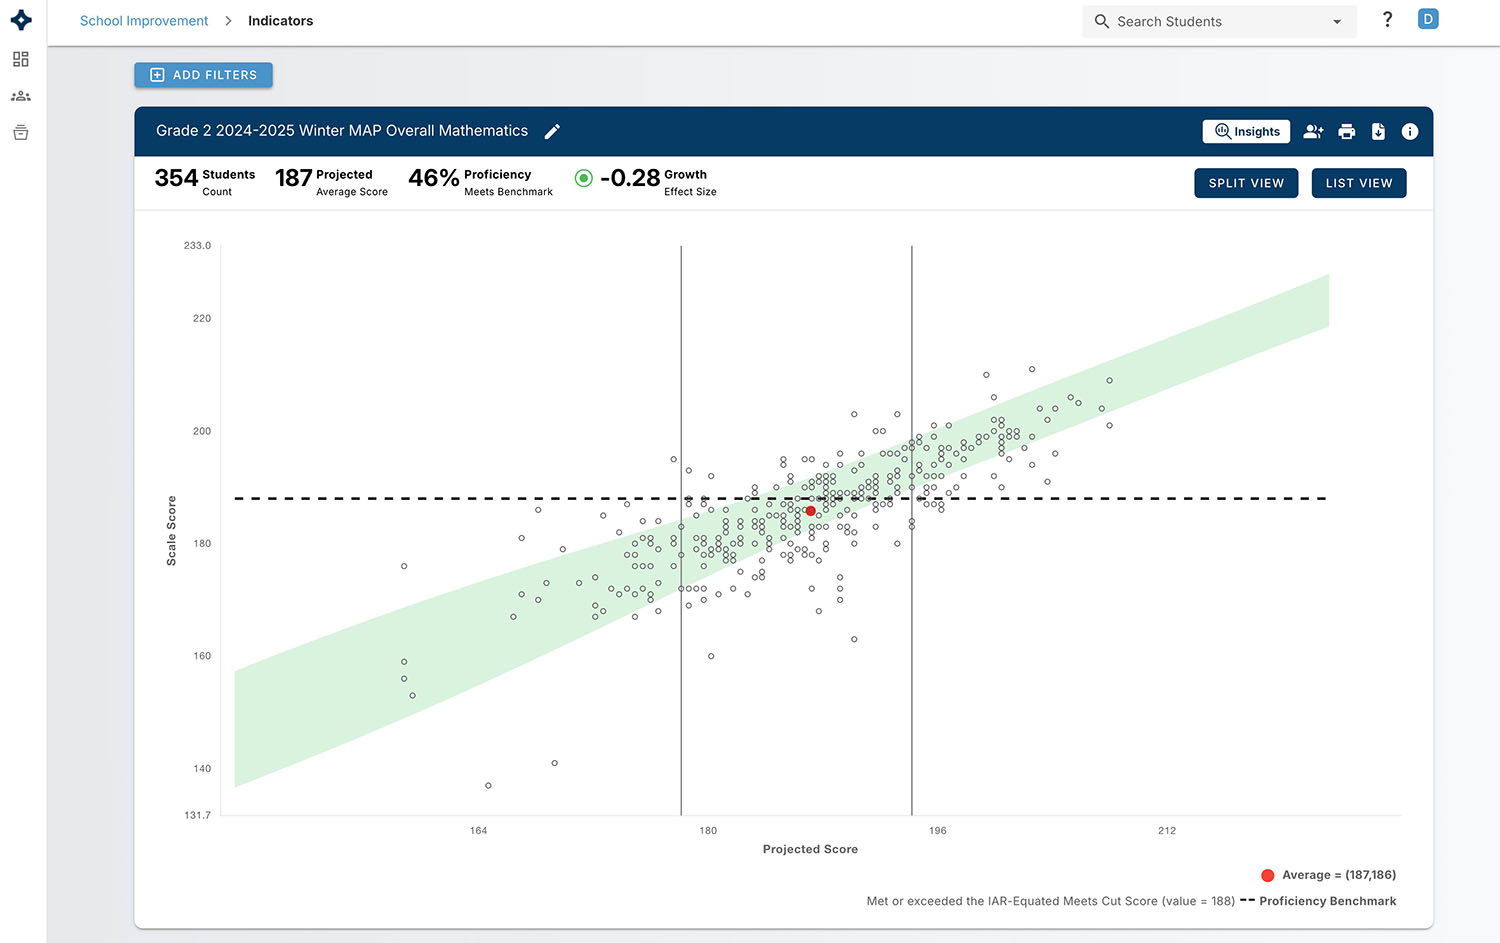Click the red average point on scatter plot
Image resolution: width=1500 pixels, height=943 pixels.
coord(810,511)
